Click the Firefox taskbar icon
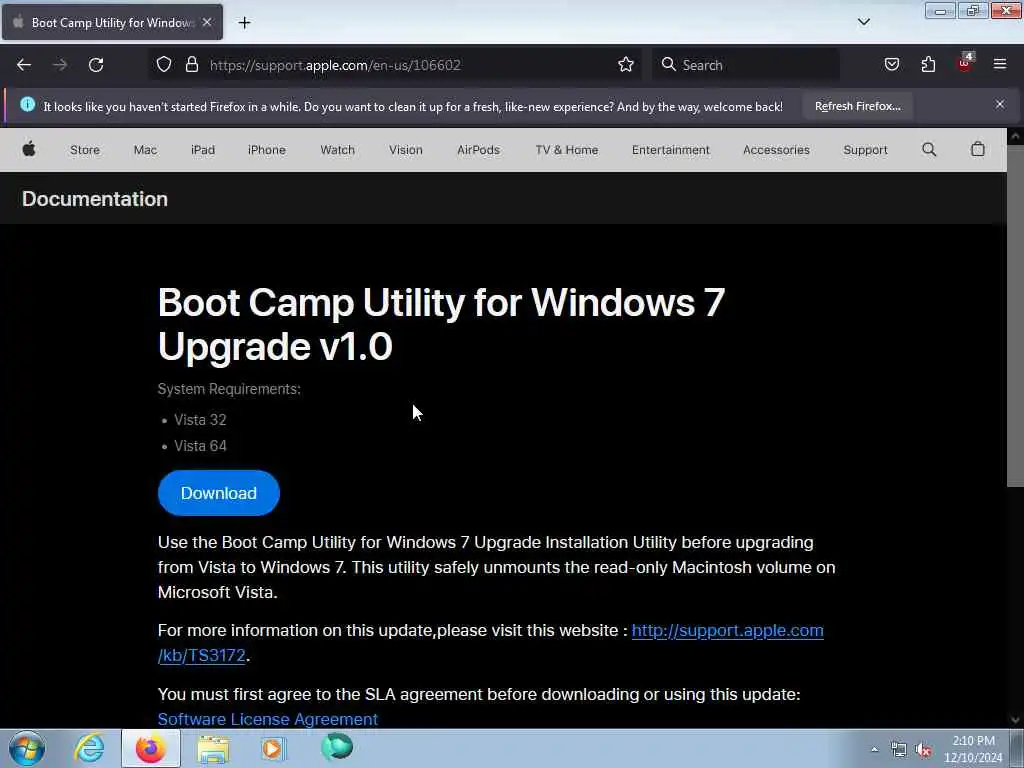Screen dimensions: 1024x768 [150, 748]
